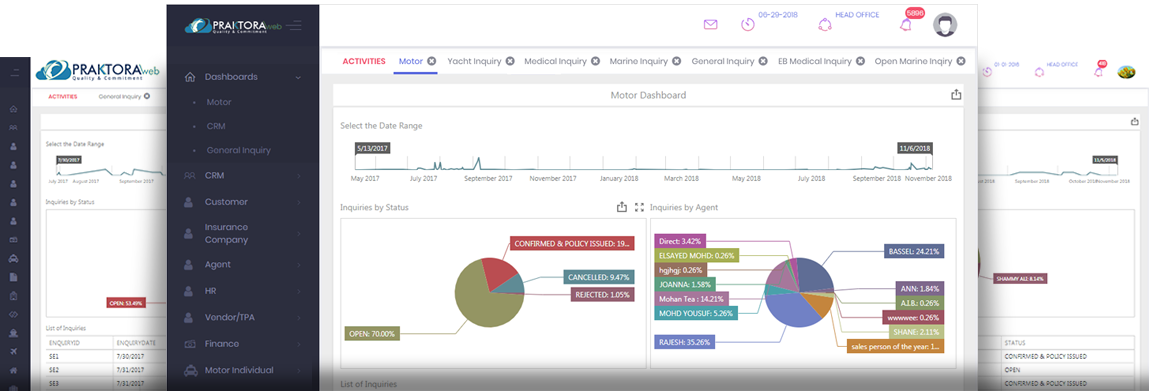The image size is (1149, 391).
Task: Click car icon in left window's collapsed sidebar
Action: pyautogui.click(x=13, y=258)
